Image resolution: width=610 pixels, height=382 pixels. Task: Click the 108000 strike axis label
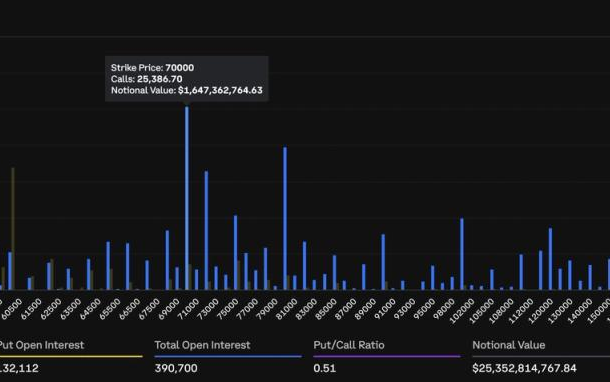click(x=501, y=311)
